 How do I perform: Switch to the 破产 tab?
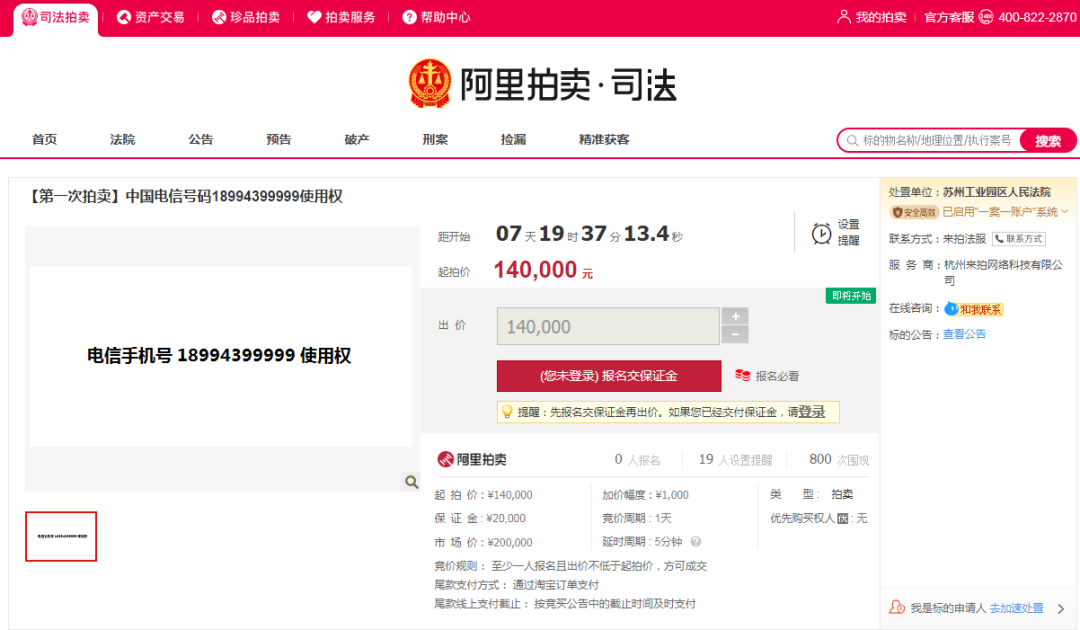point(357,140)
